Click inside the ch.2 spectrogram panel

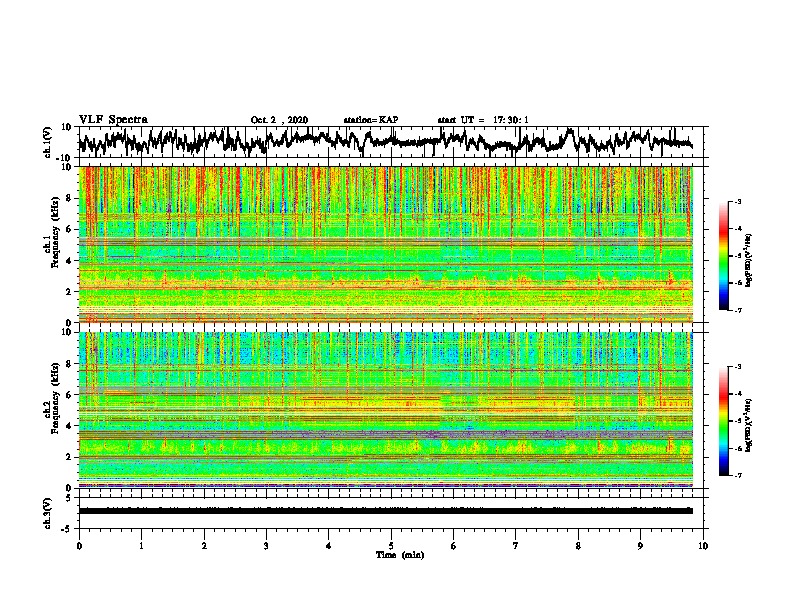(386, 410)
